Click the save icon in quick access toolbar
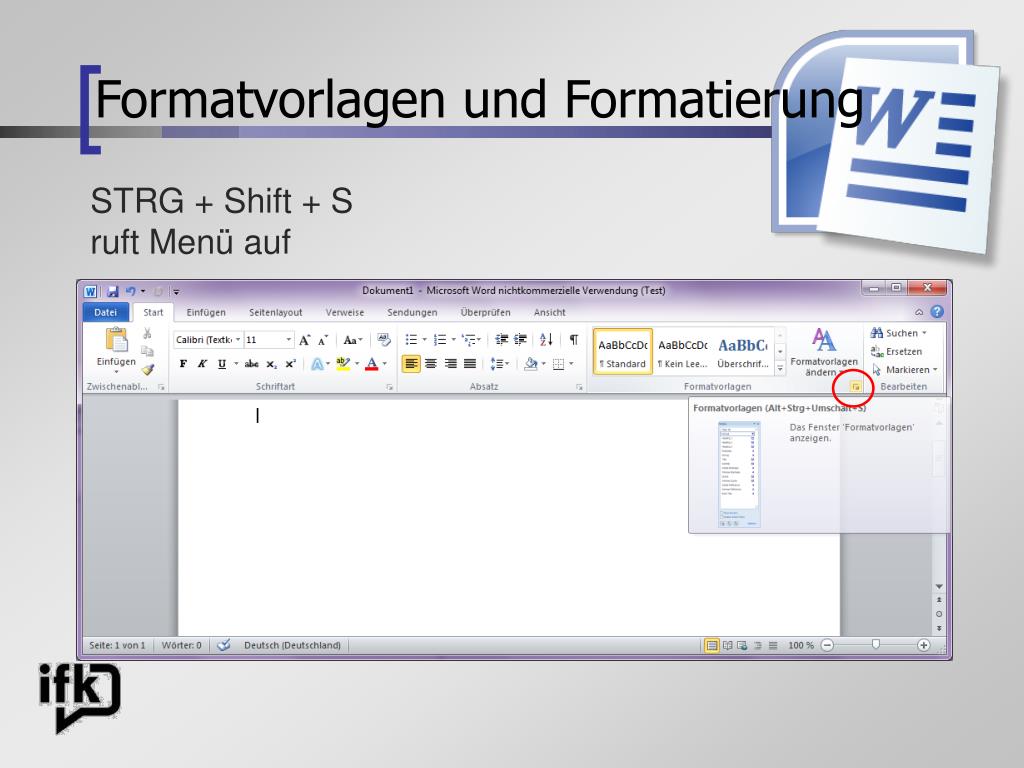This screenshot has height=768, width=1024. tap(112, 291)
